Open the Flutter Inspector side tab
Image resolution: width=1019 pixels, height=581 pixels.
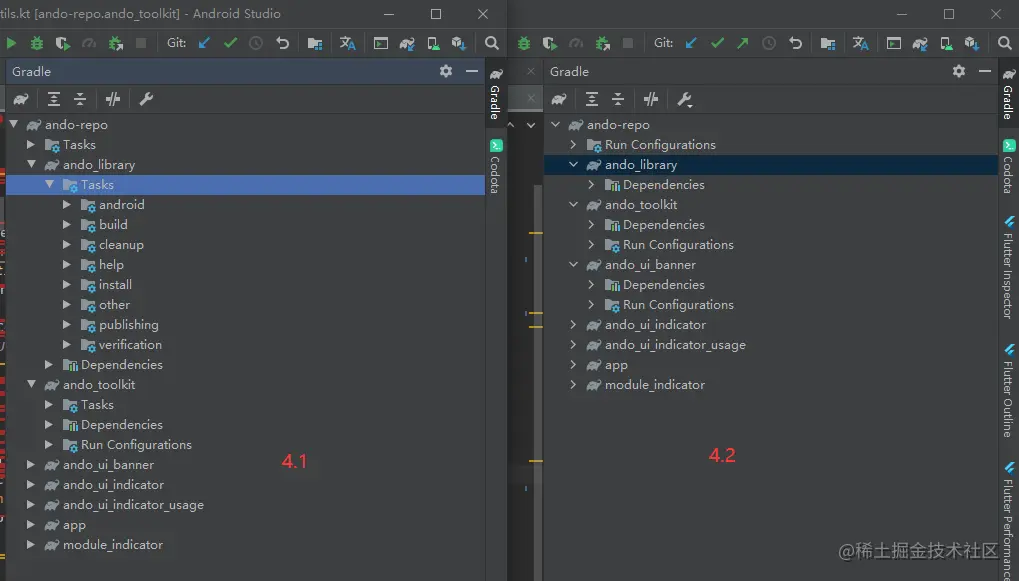click(x=1009, y=267)
